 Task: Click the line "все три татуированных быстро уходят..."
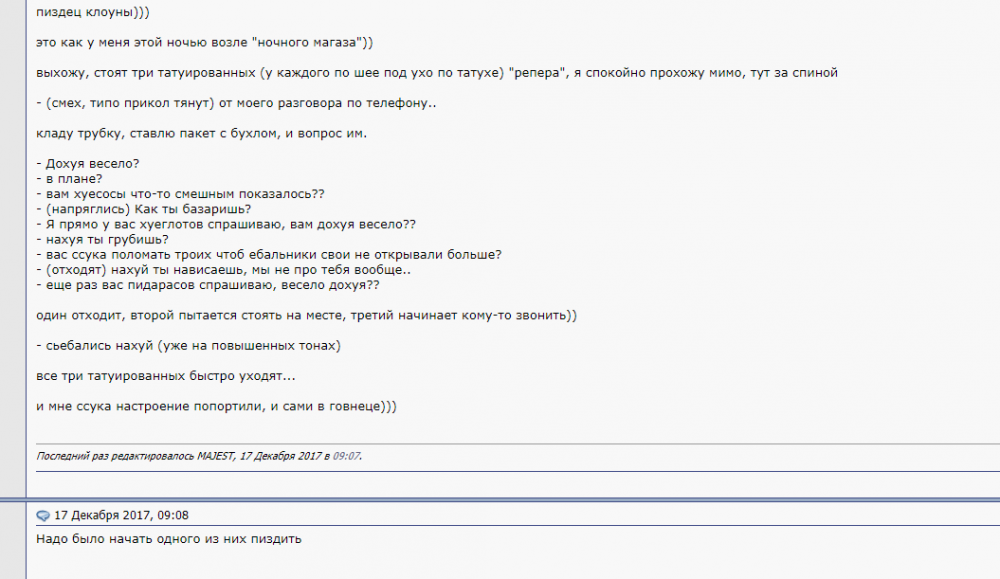point(166,376)
